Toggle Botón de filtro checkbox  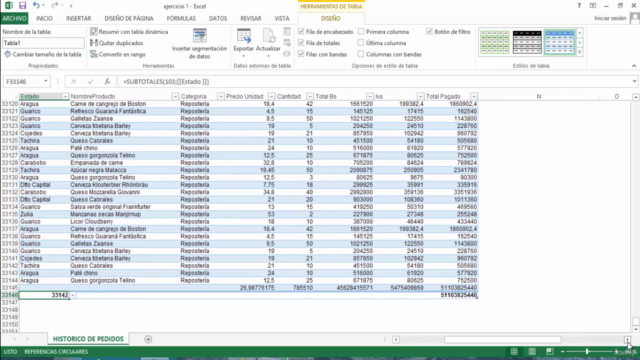click(x=429, y=32)
